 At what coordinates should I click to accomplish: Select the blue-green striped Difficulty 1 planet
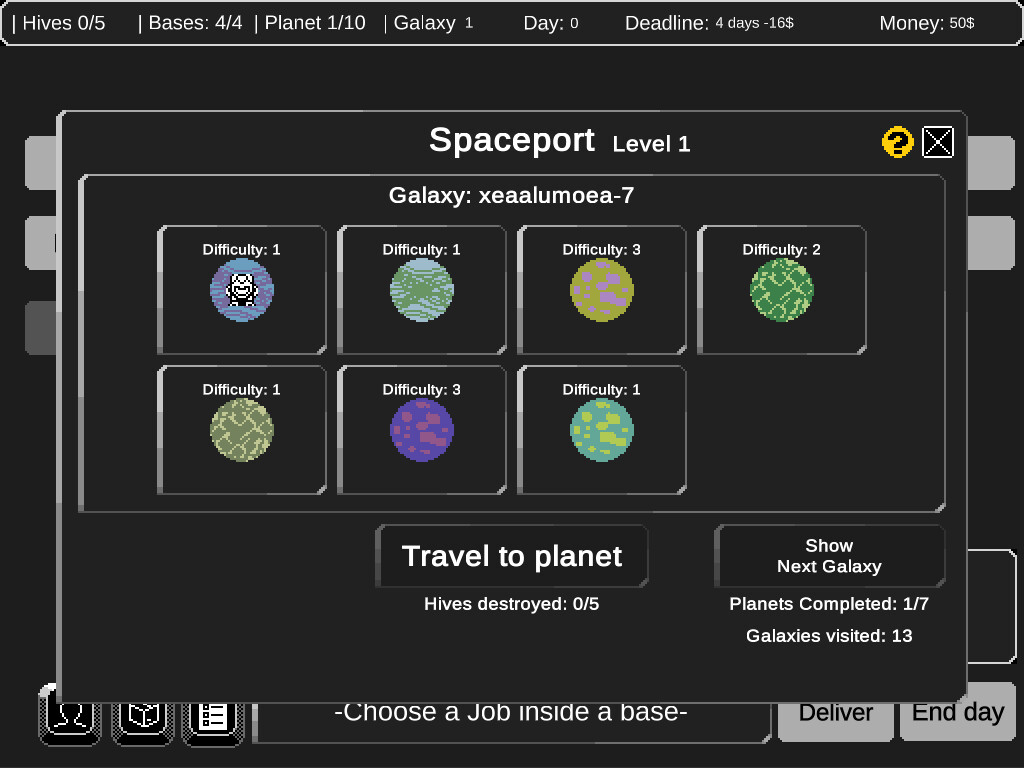[x=421, y=290]
